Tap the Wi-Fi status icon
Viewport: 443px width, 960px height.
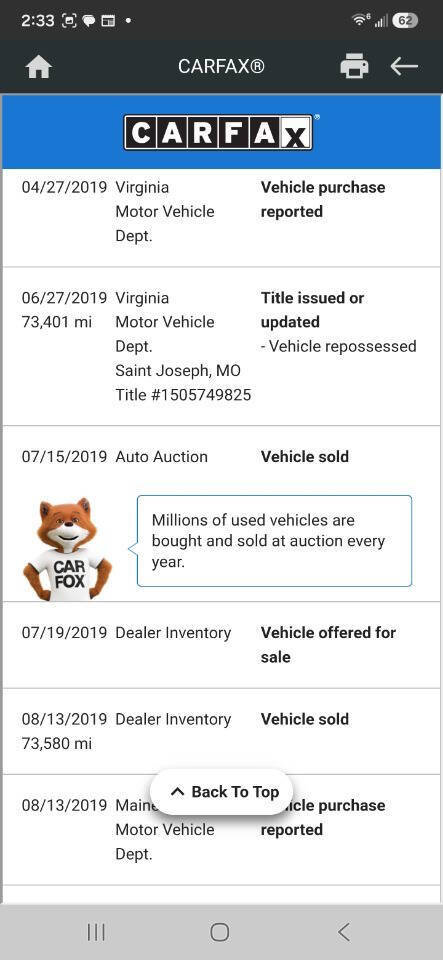[359, 20]
